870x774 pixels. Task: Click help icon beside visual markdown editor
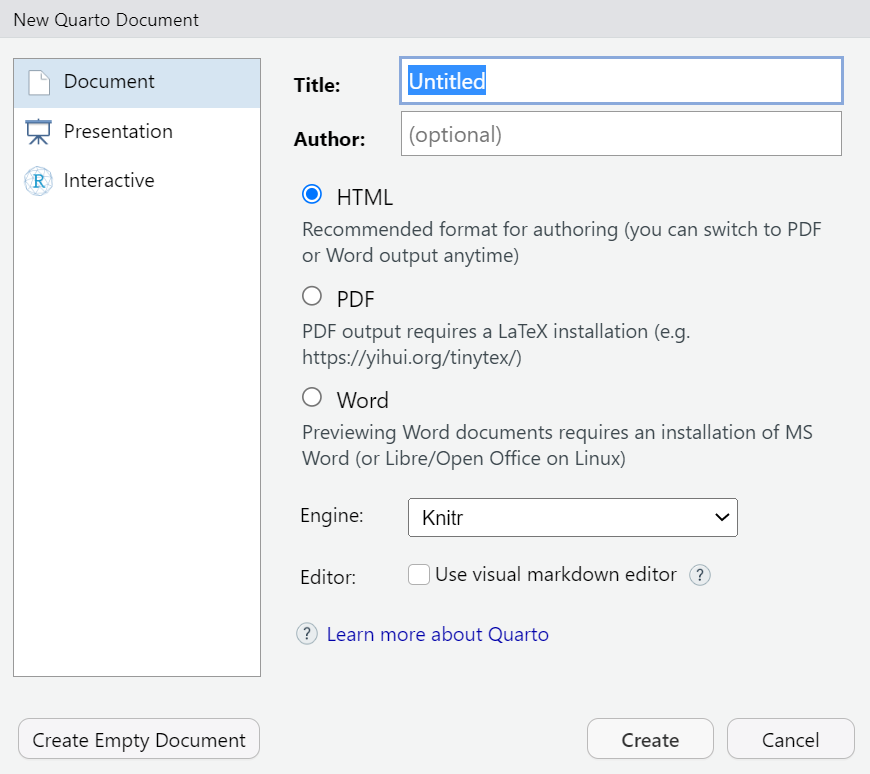pos(700,575)
